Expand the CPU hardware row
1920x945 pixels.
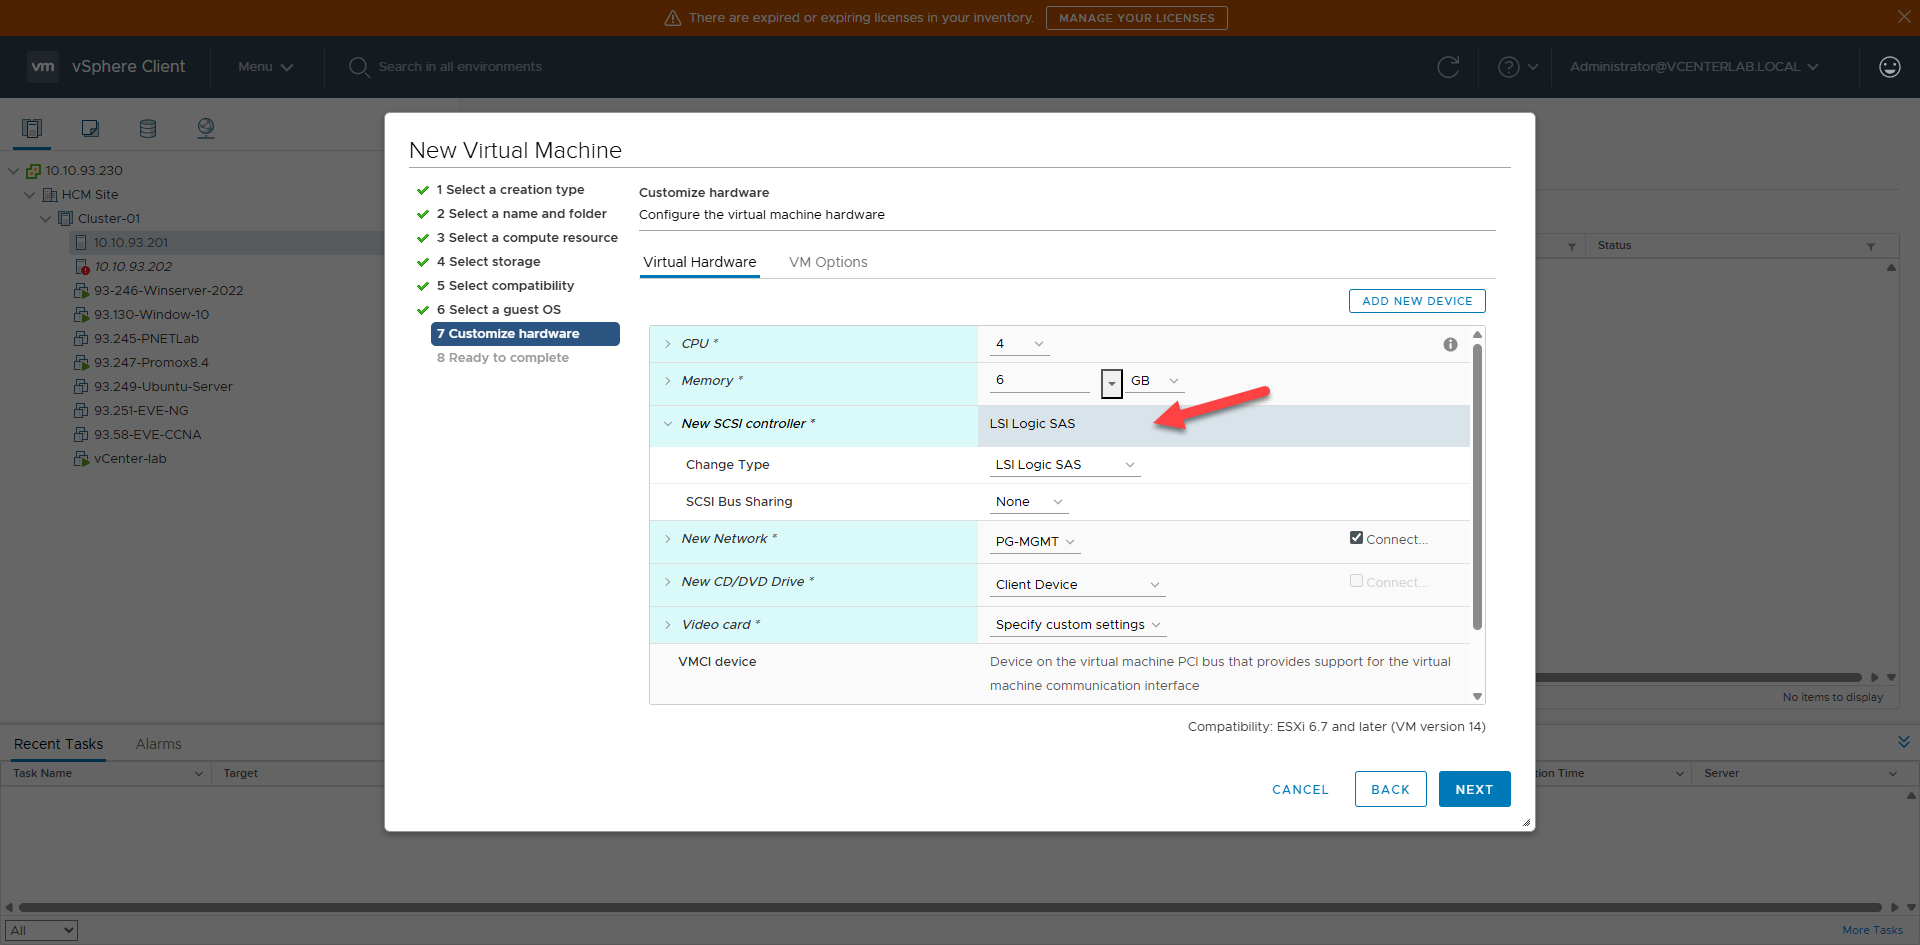(x=668, y=344)
